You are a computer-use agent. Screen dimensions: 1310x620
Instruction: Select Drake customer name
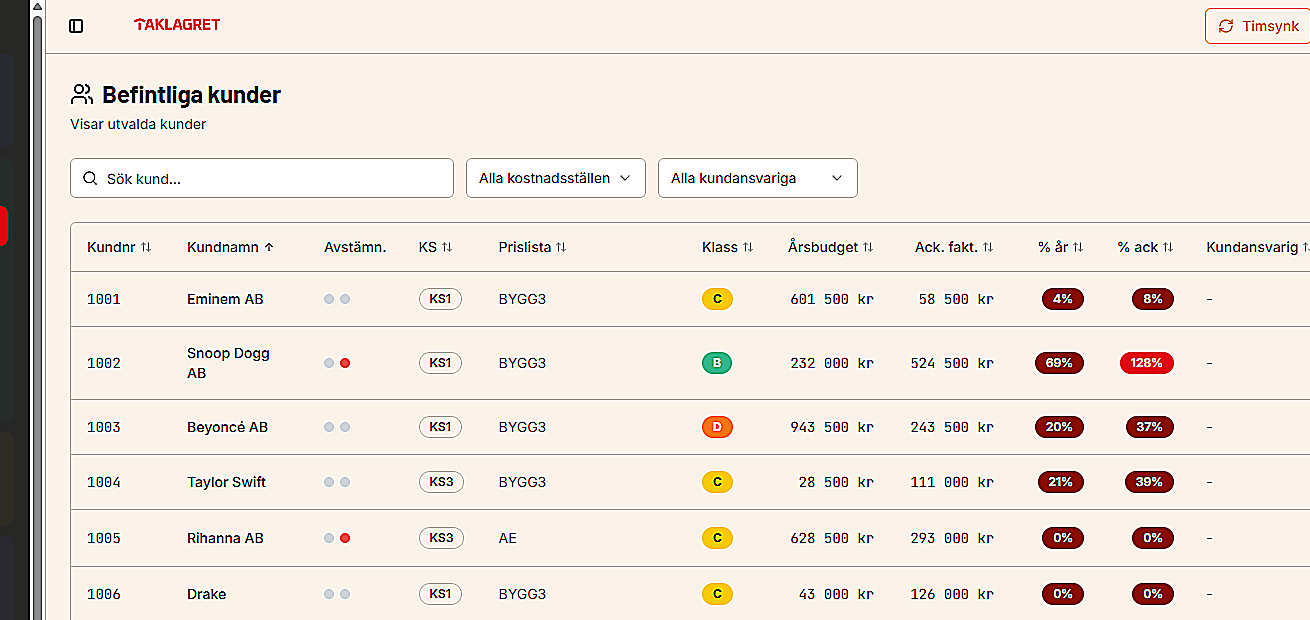(x=207, y=594)
